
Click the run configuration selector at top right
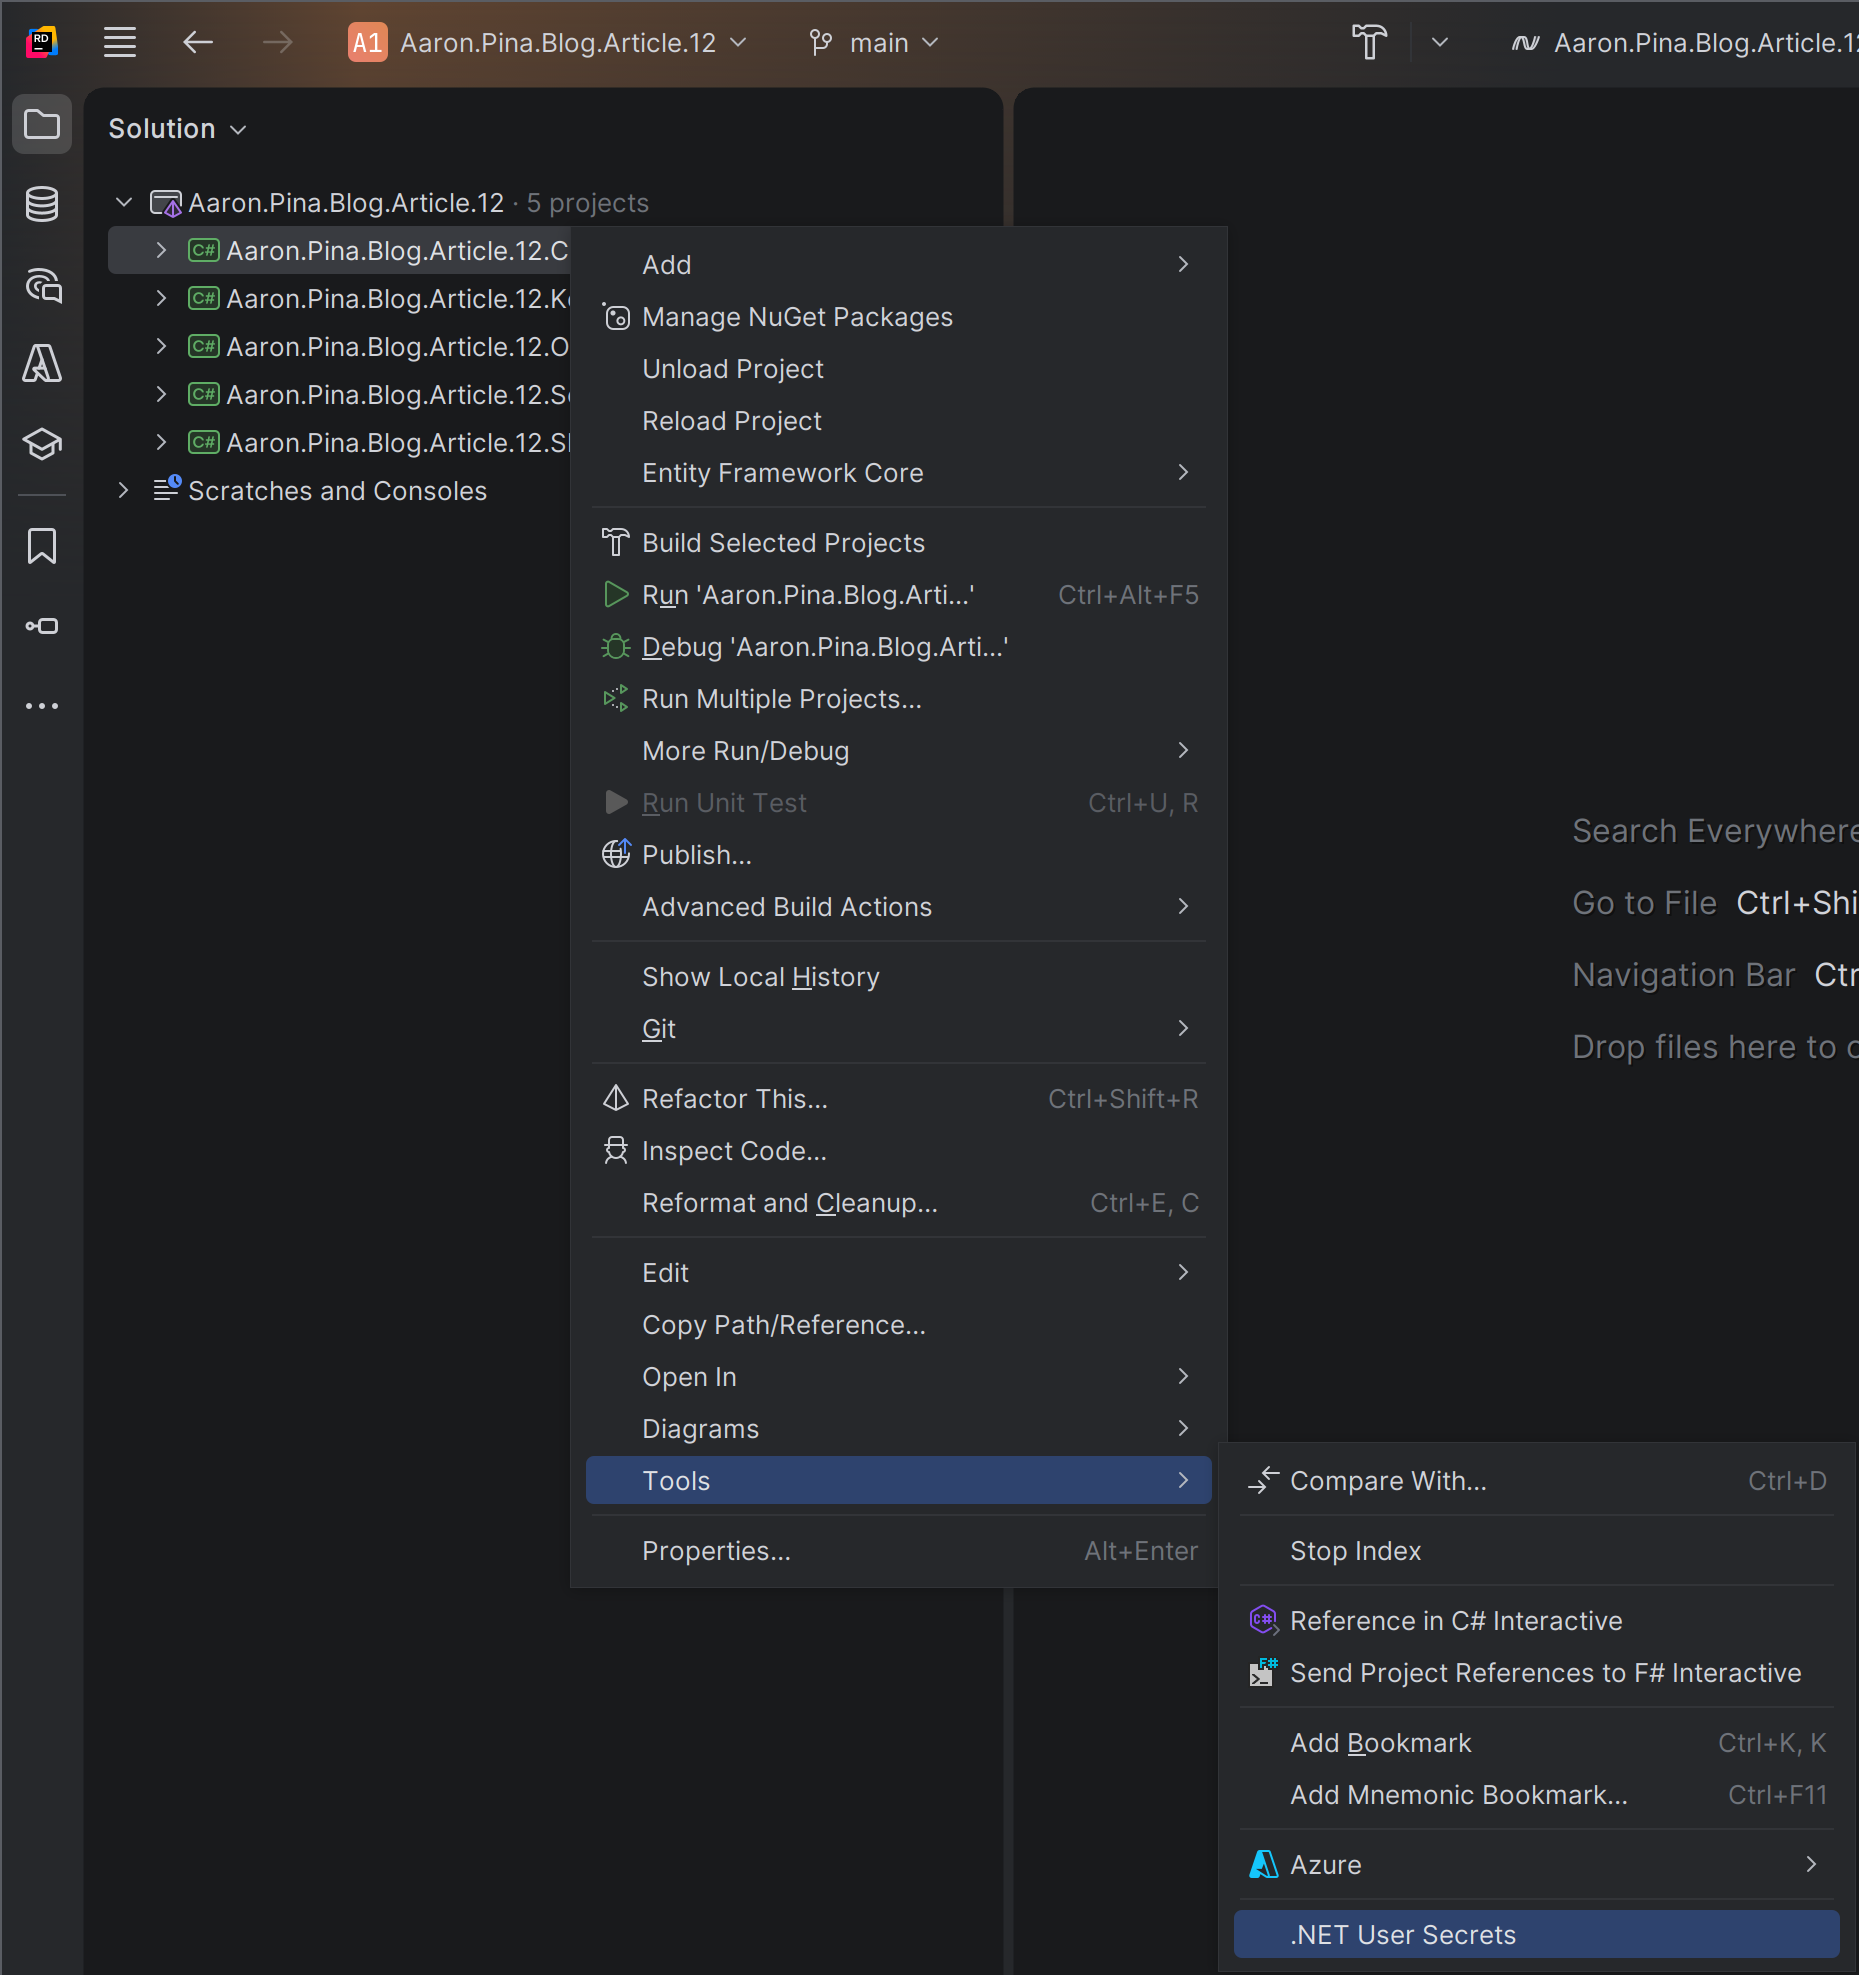point(1683,42)
